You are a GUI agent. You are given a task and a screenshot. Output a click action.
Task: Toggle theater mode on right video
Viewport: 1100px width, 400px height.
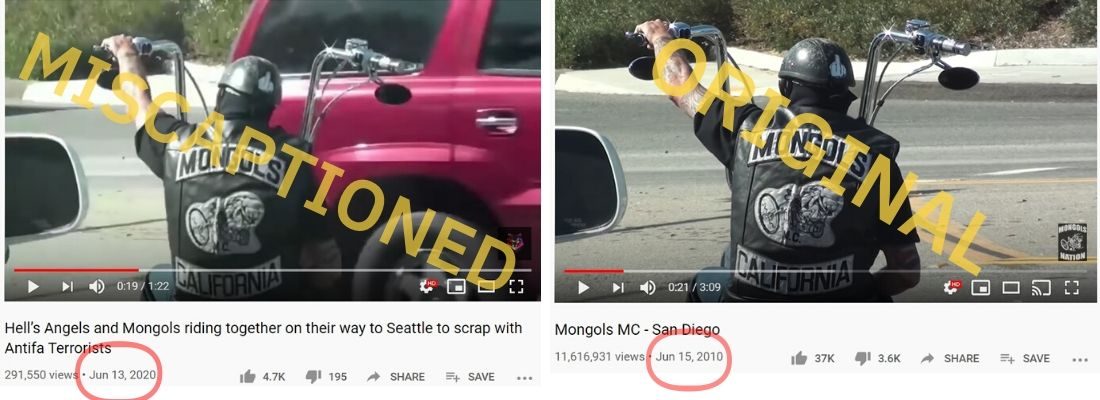(1011, 288)
